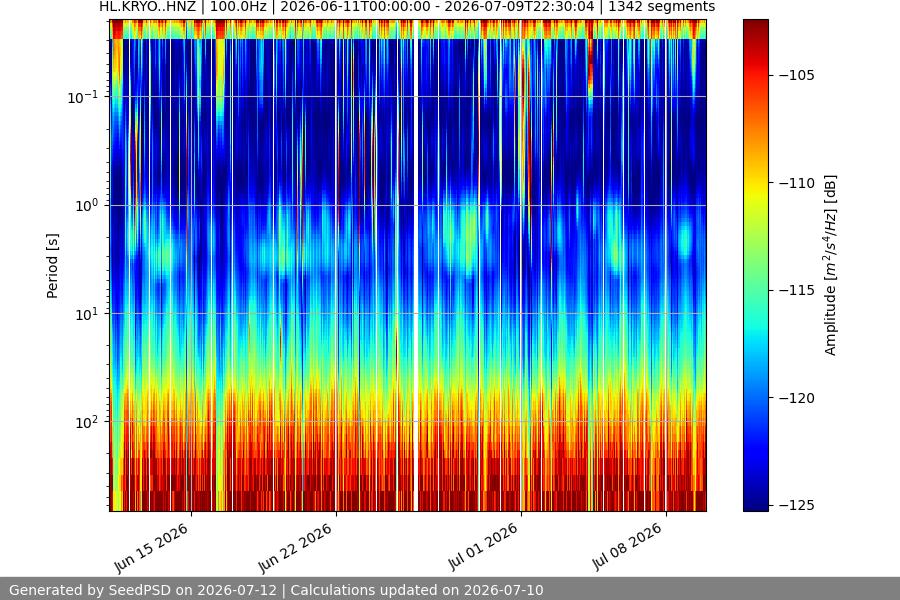Click the −125 colorbar tick label
The image size is (900, 600).
point(797,505)
